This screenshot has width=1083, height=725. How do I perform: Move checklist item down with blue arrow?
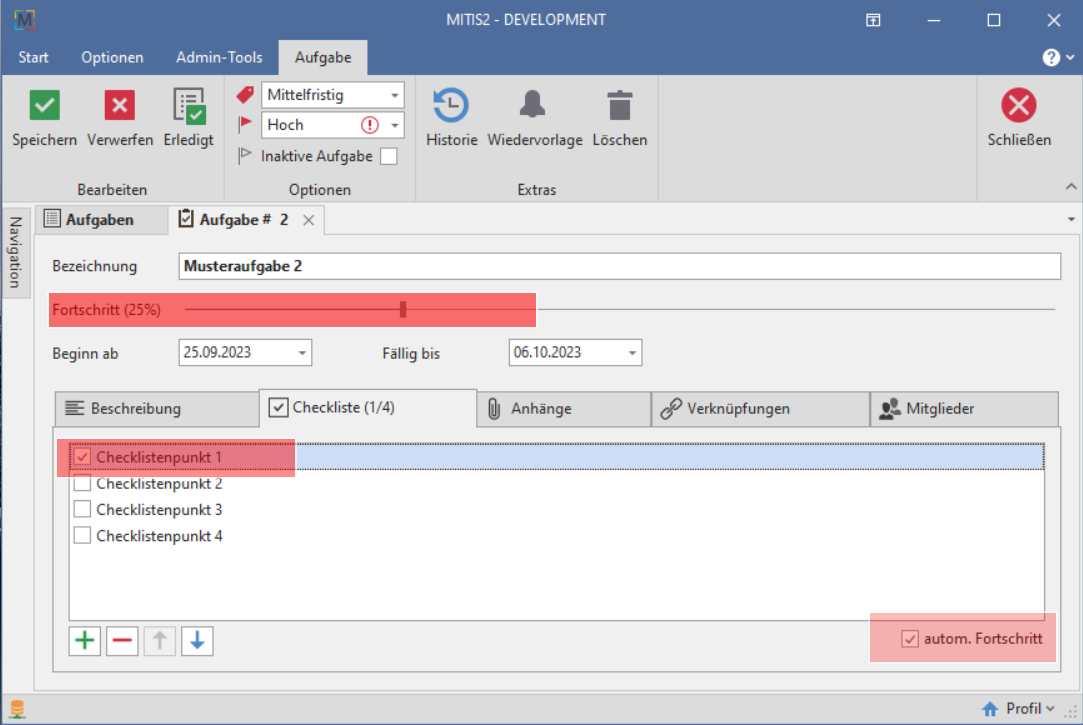(197, 641)
